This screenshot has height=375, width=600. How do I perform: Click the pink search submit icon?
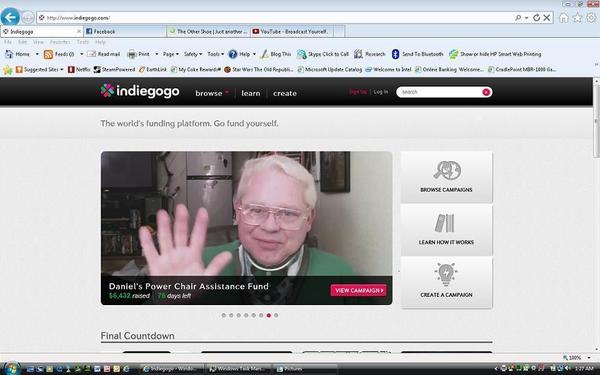point(486,92)
